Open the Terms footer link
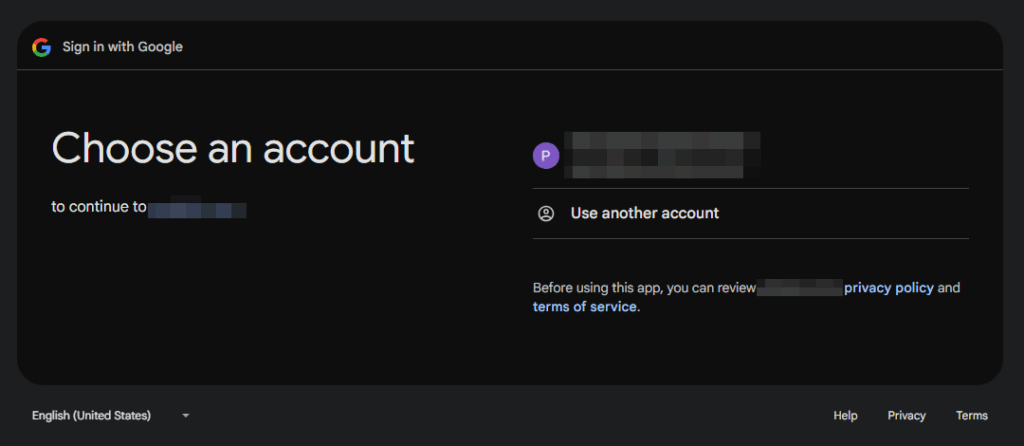 click(971, 415)
